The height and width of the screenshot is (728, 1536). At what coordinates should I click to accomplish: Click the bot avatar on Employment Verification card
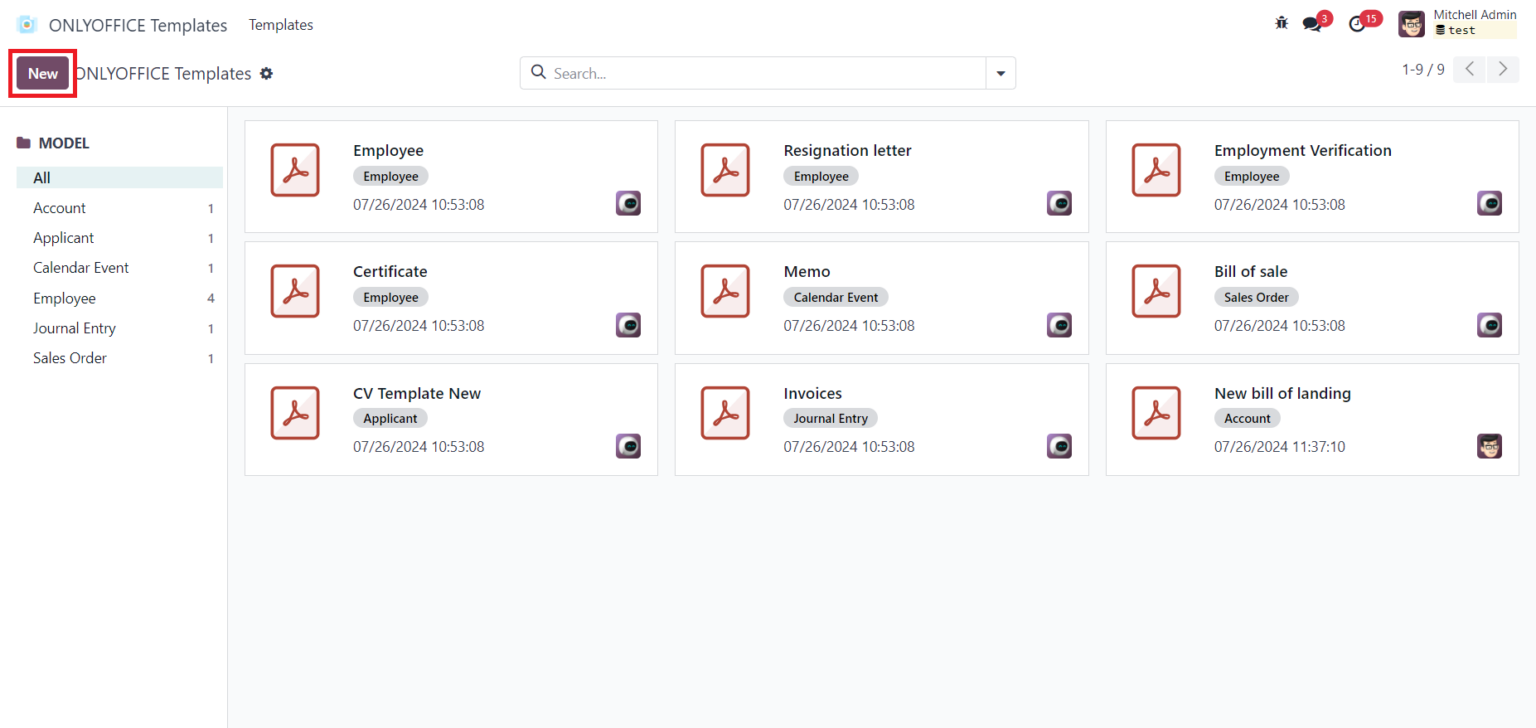point(1489,203)
